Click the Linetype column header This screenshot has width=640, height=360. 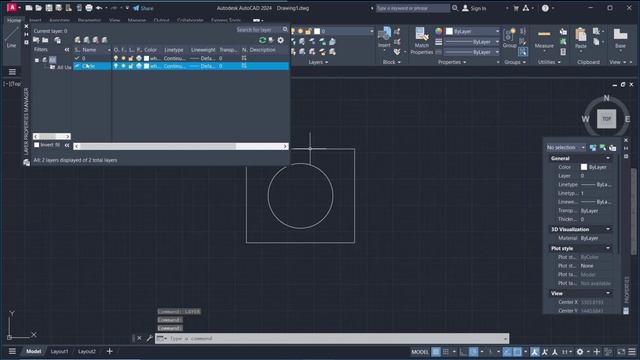coord(174,50)
